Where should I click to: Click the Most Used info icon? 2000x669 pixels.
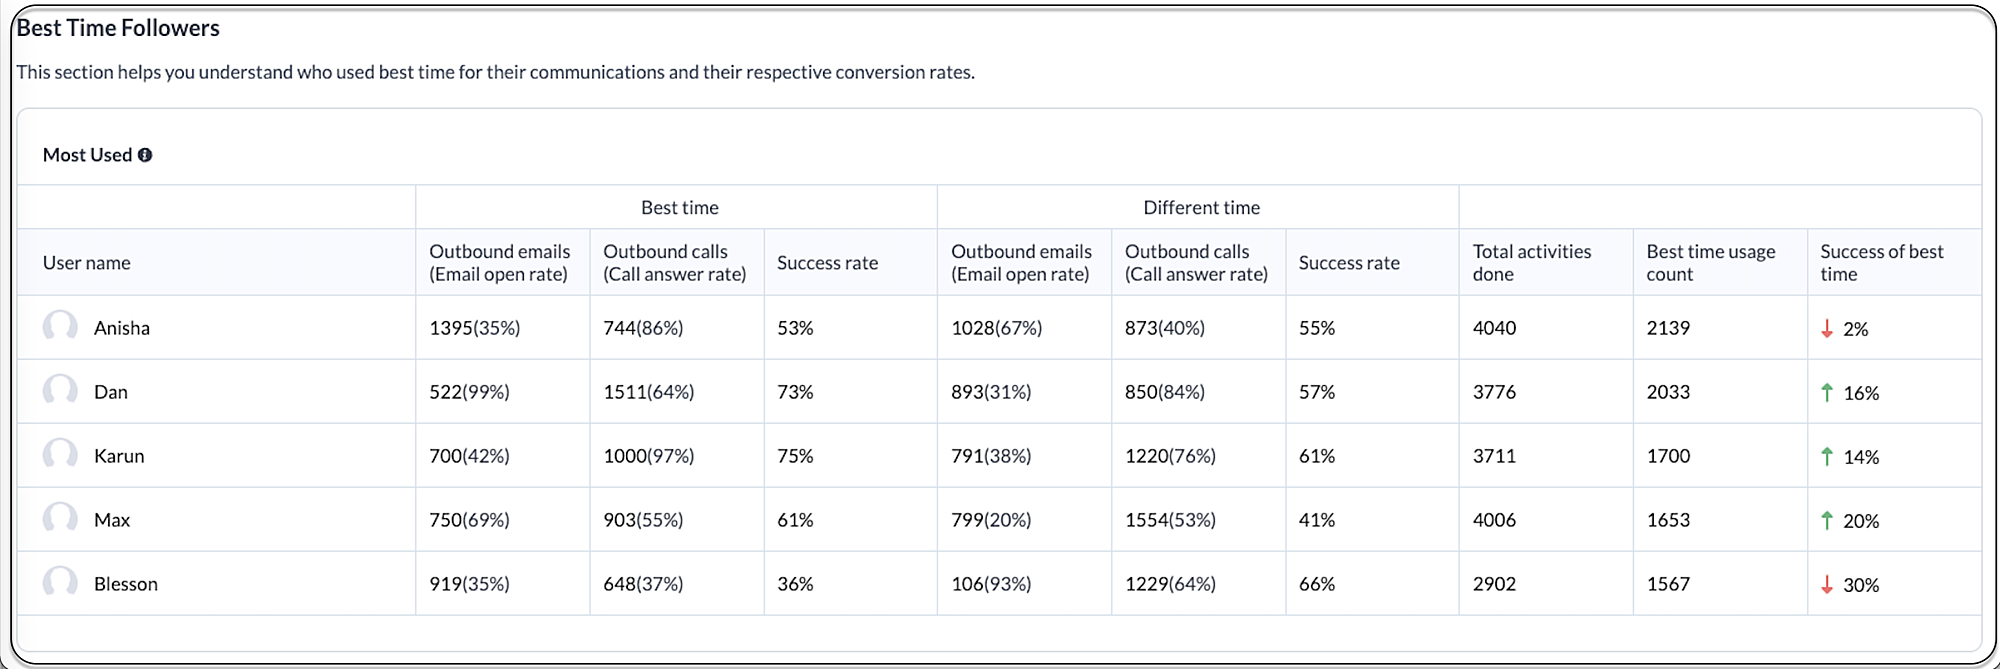(145, 155)
